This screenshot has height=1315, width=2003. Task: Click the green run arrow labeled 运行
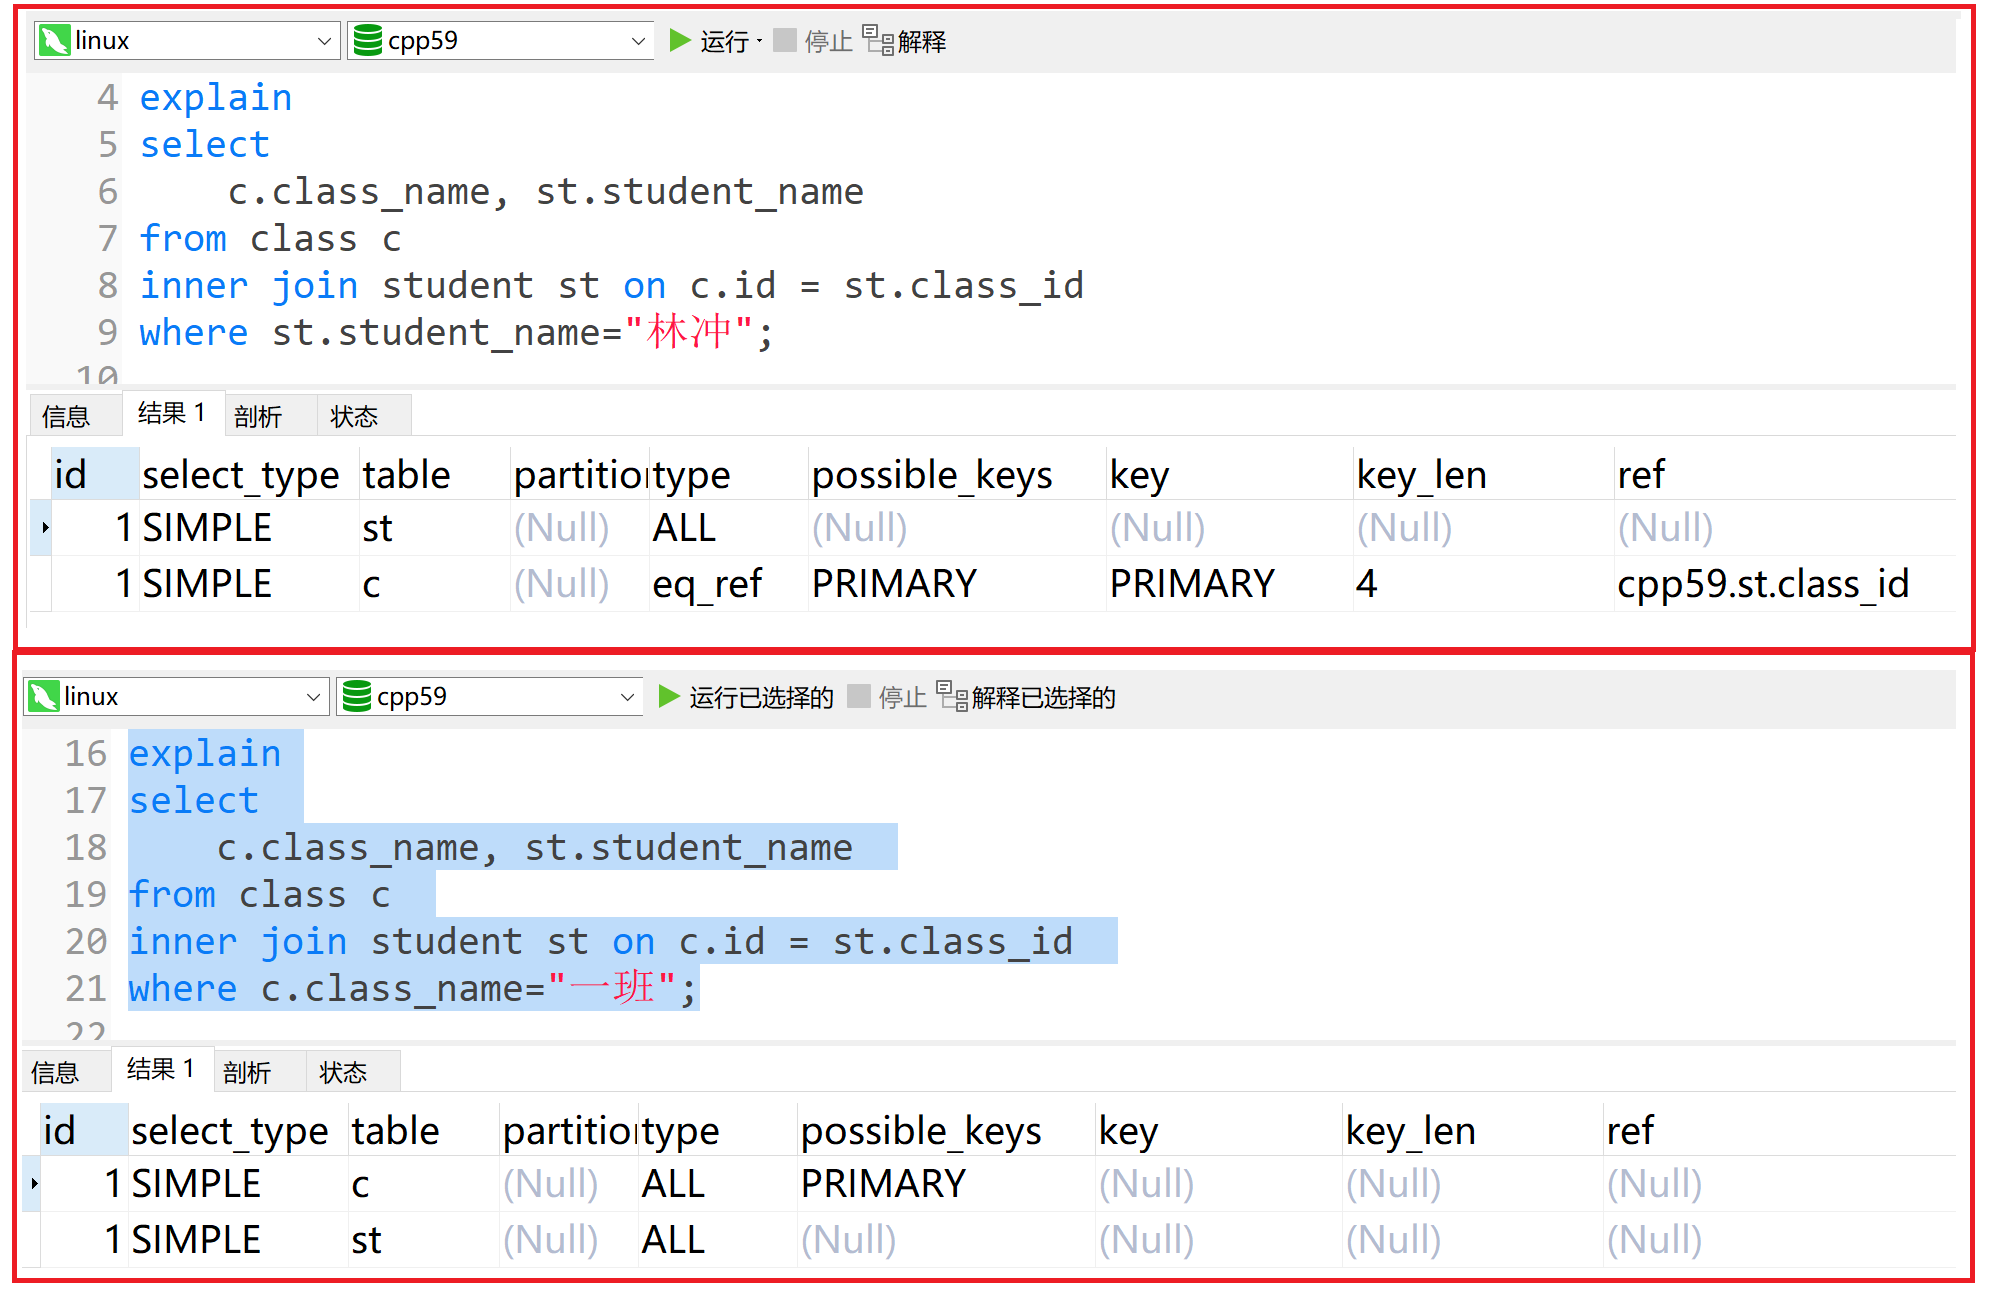pos(708,41)
